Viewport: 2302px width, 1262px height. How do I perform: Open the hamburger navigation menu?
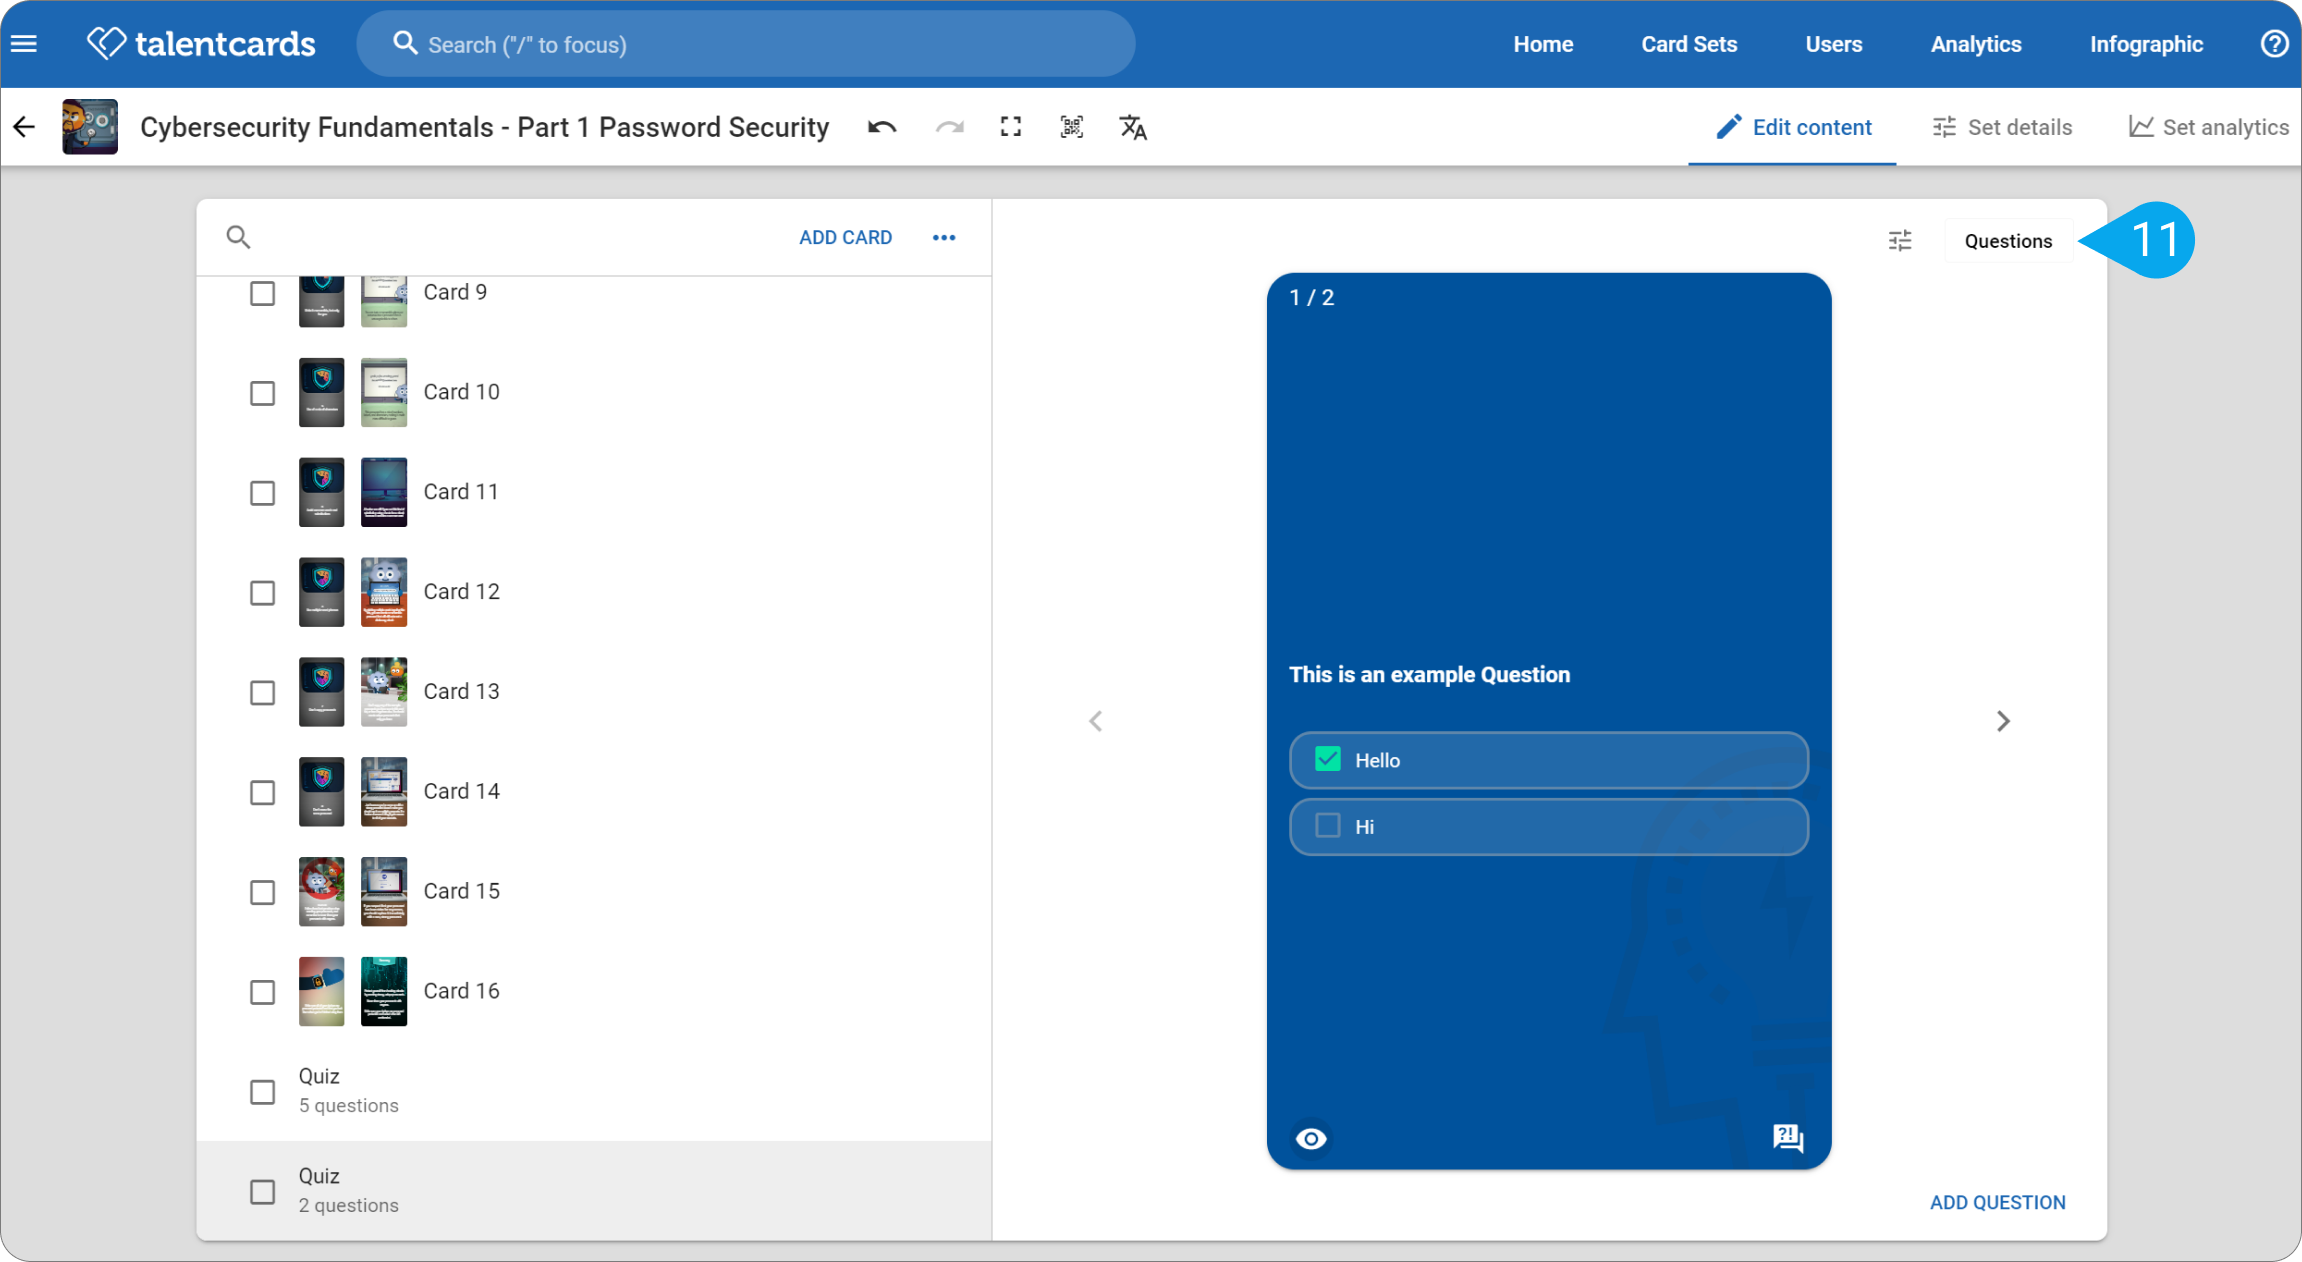point(24,44)
